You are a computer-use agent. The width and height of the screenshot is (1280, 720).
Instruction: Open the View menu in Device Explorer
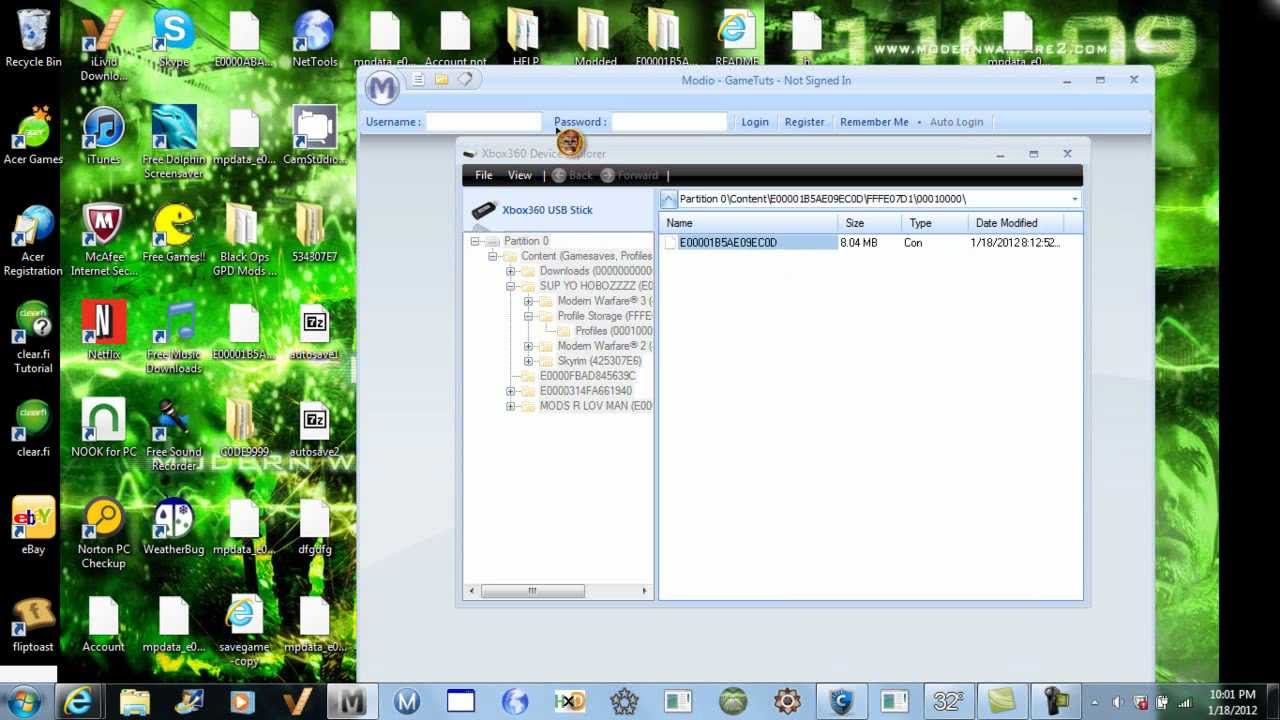point(519,175)
